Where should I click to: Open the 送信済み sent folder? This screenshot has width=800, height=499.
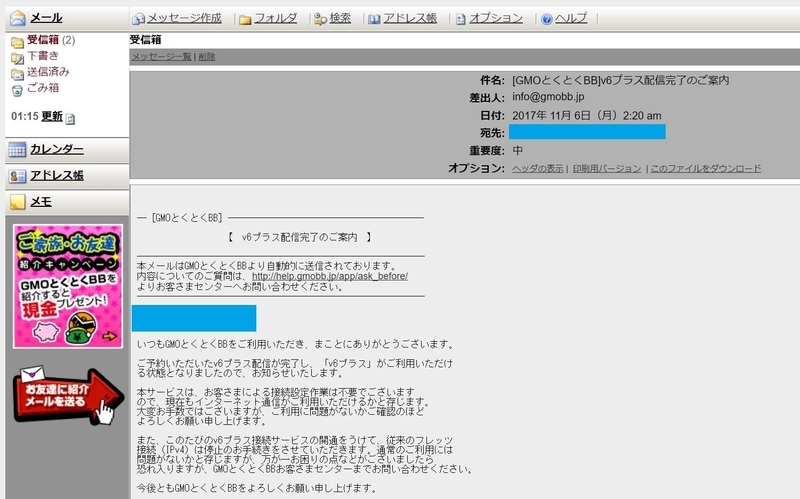(48, 71)
